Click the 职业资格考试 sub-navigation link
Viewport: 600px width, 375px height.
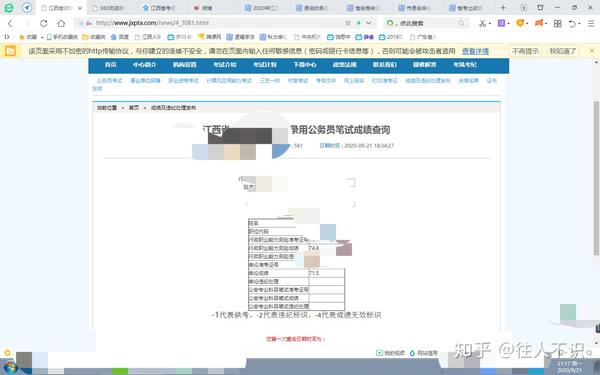click(x=184, y=81)
